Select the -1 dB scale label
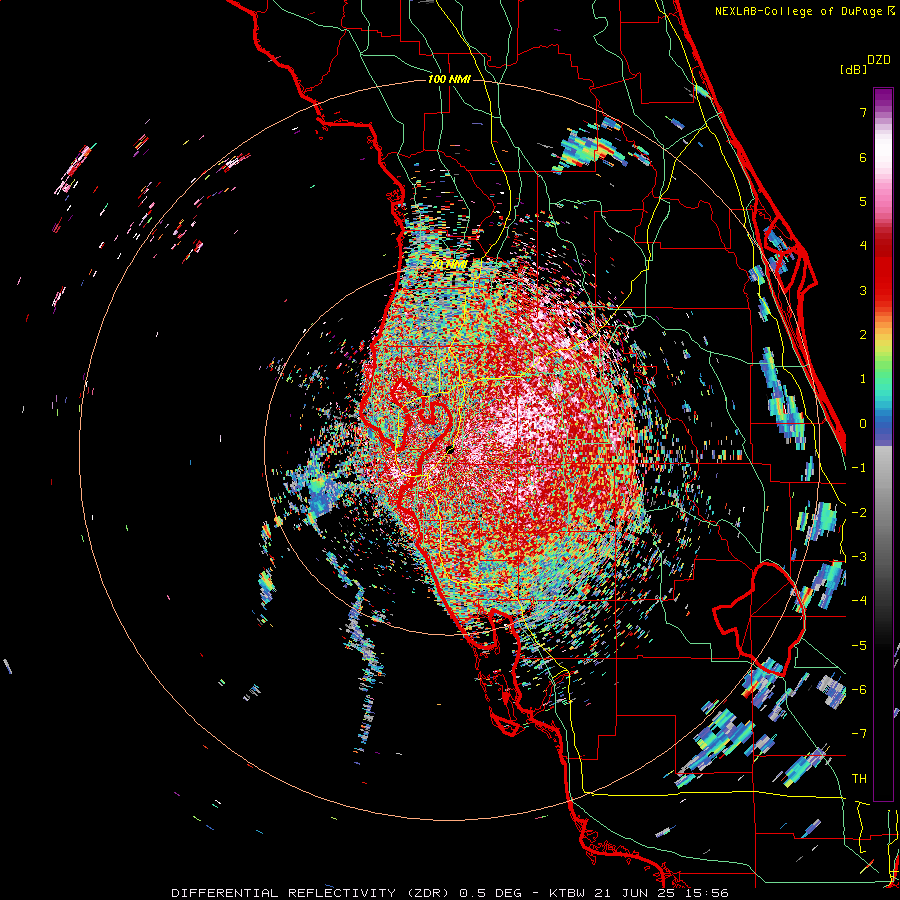 pyautogui.click(x=859, y=468)
